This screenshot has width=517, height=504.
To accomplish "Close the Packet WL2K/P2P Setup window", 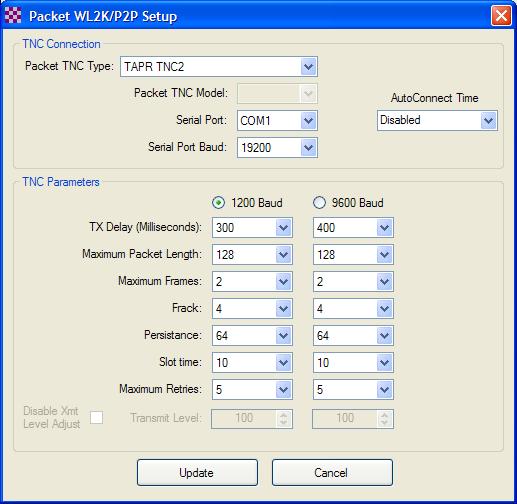I will [x=501, y=16].
